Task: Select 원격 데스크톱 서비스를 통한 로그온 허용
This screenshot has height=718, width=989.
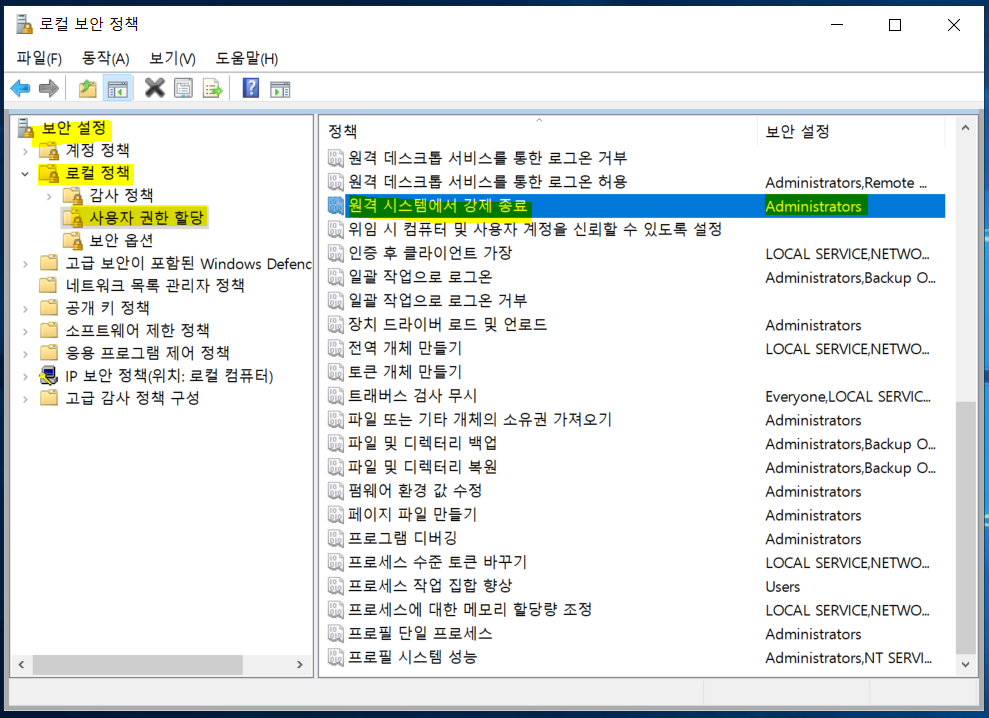Action: pos(488,182)
